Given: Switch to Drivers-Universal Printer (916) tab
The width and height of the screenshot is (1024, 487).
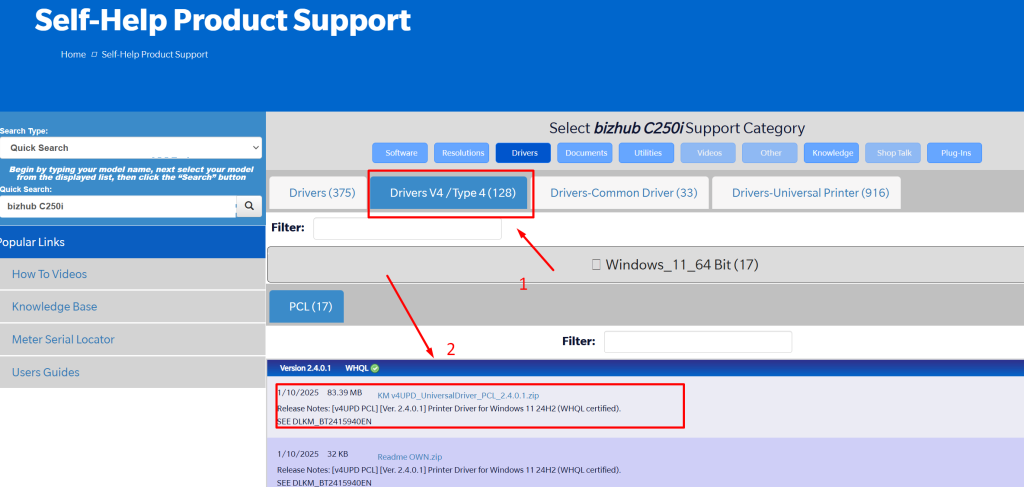Looking at the screenshot, I should [x=807, y=193].
